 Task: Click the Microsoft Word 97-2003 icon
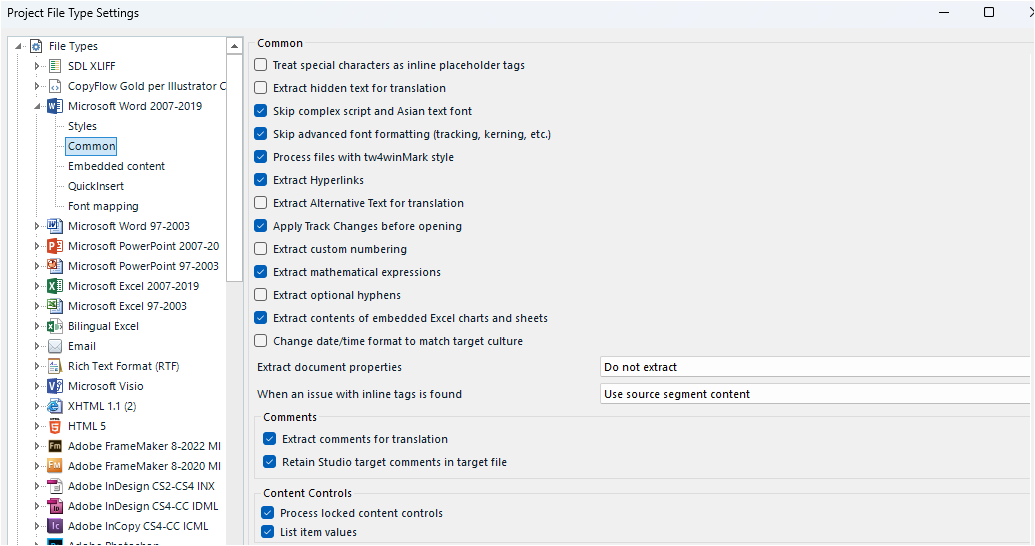[55, 226]
